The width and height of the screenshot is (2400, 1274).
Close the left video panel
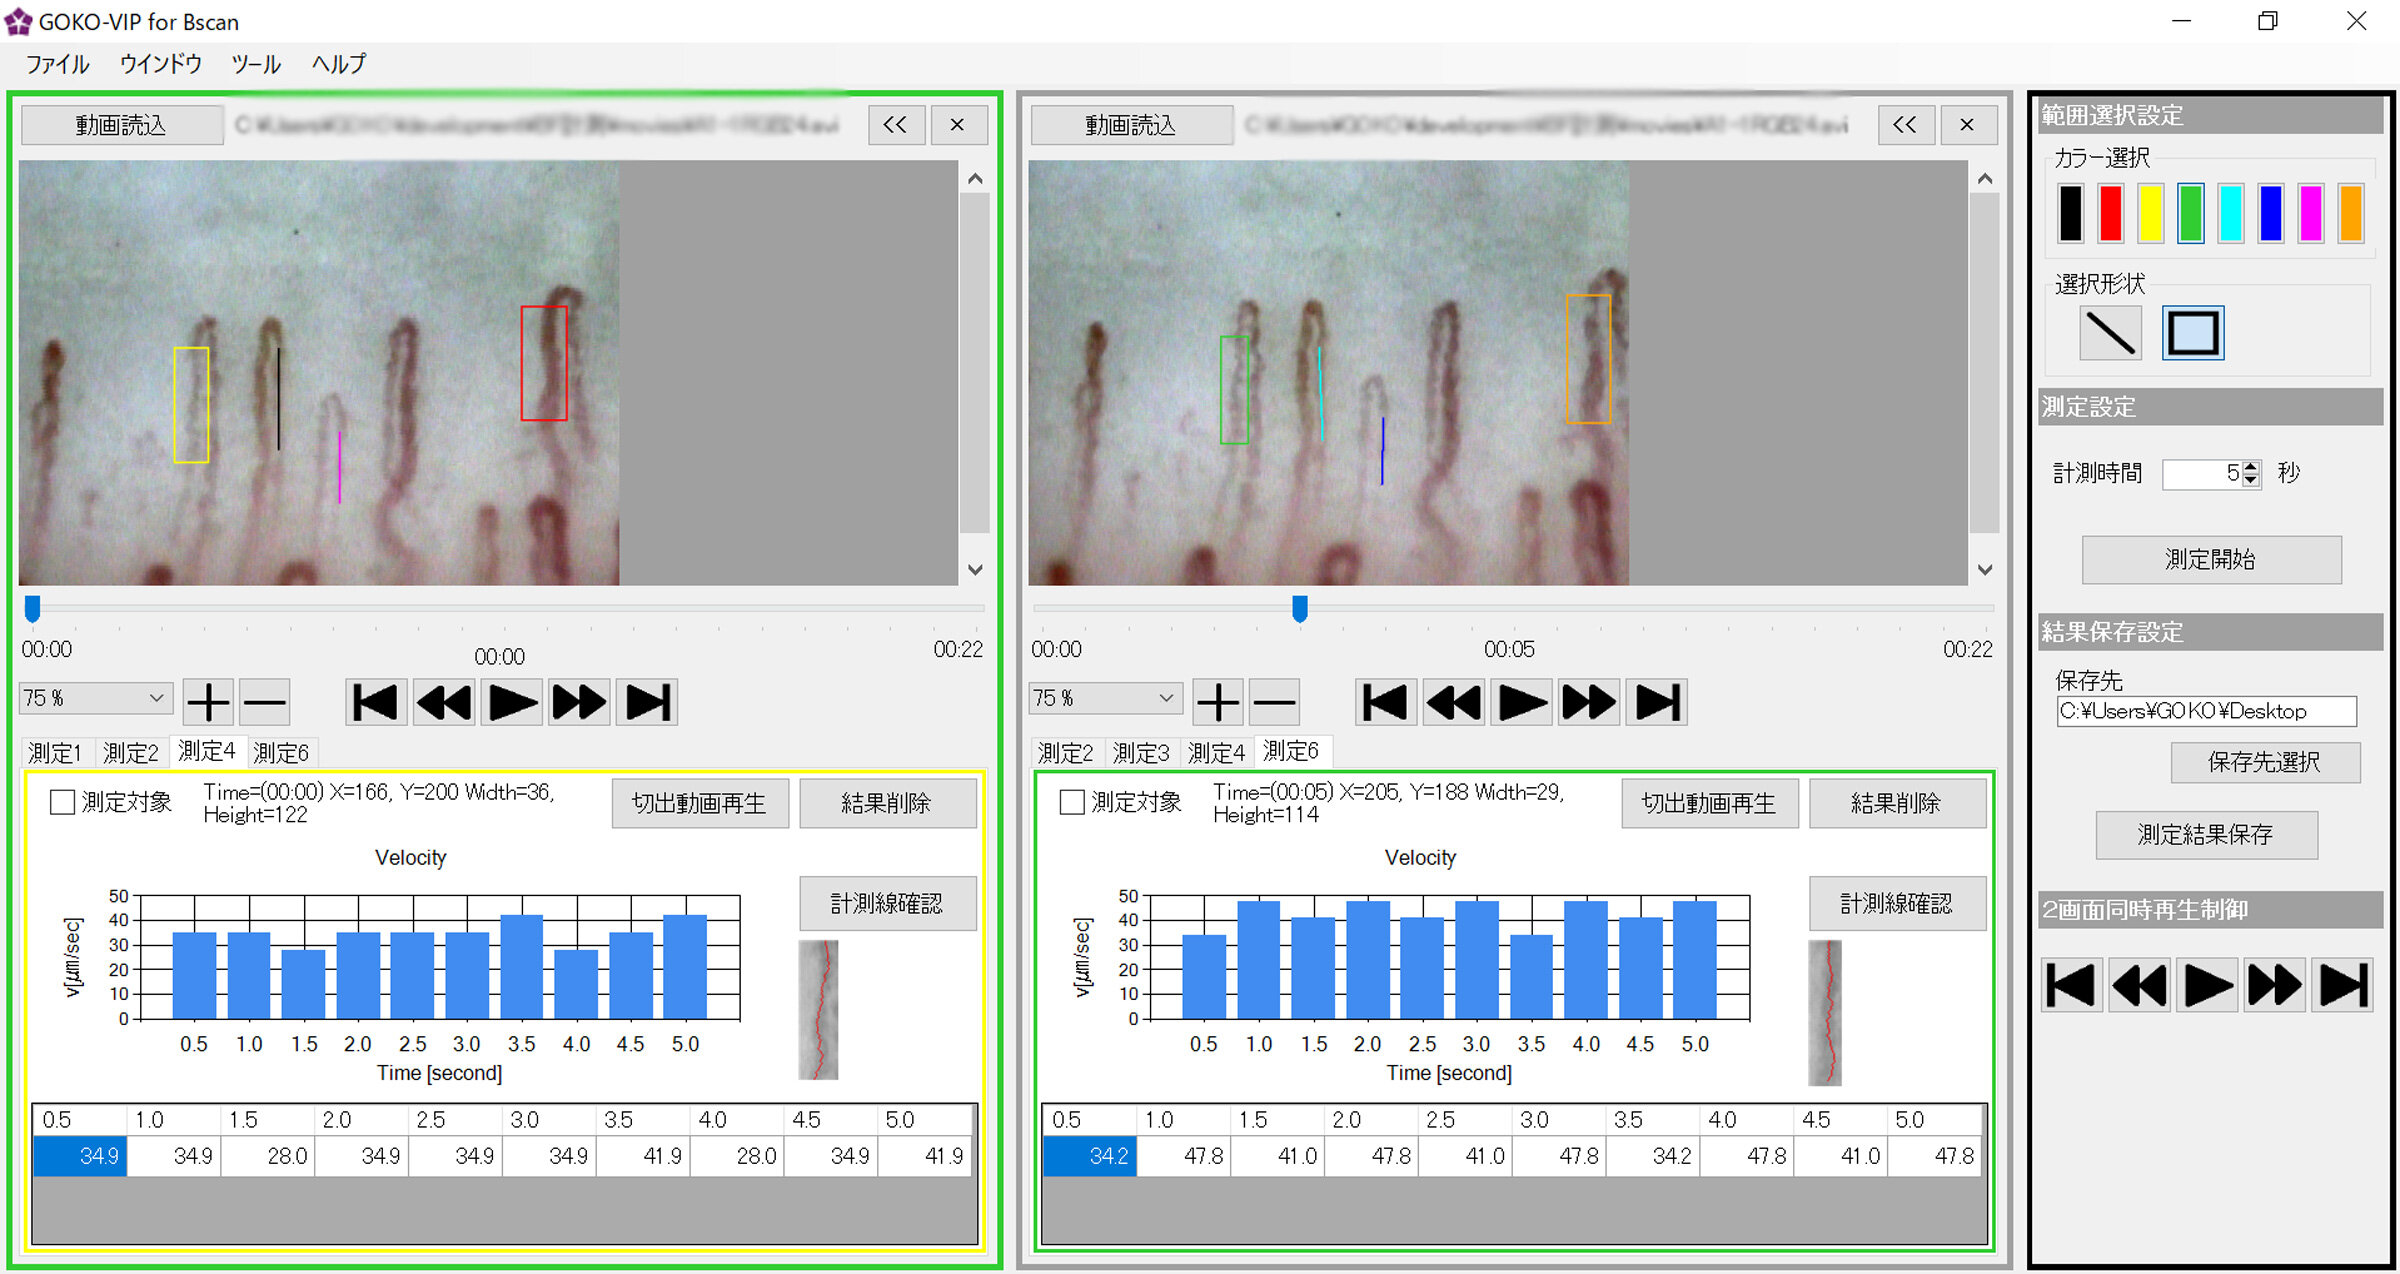pos(959,125)
